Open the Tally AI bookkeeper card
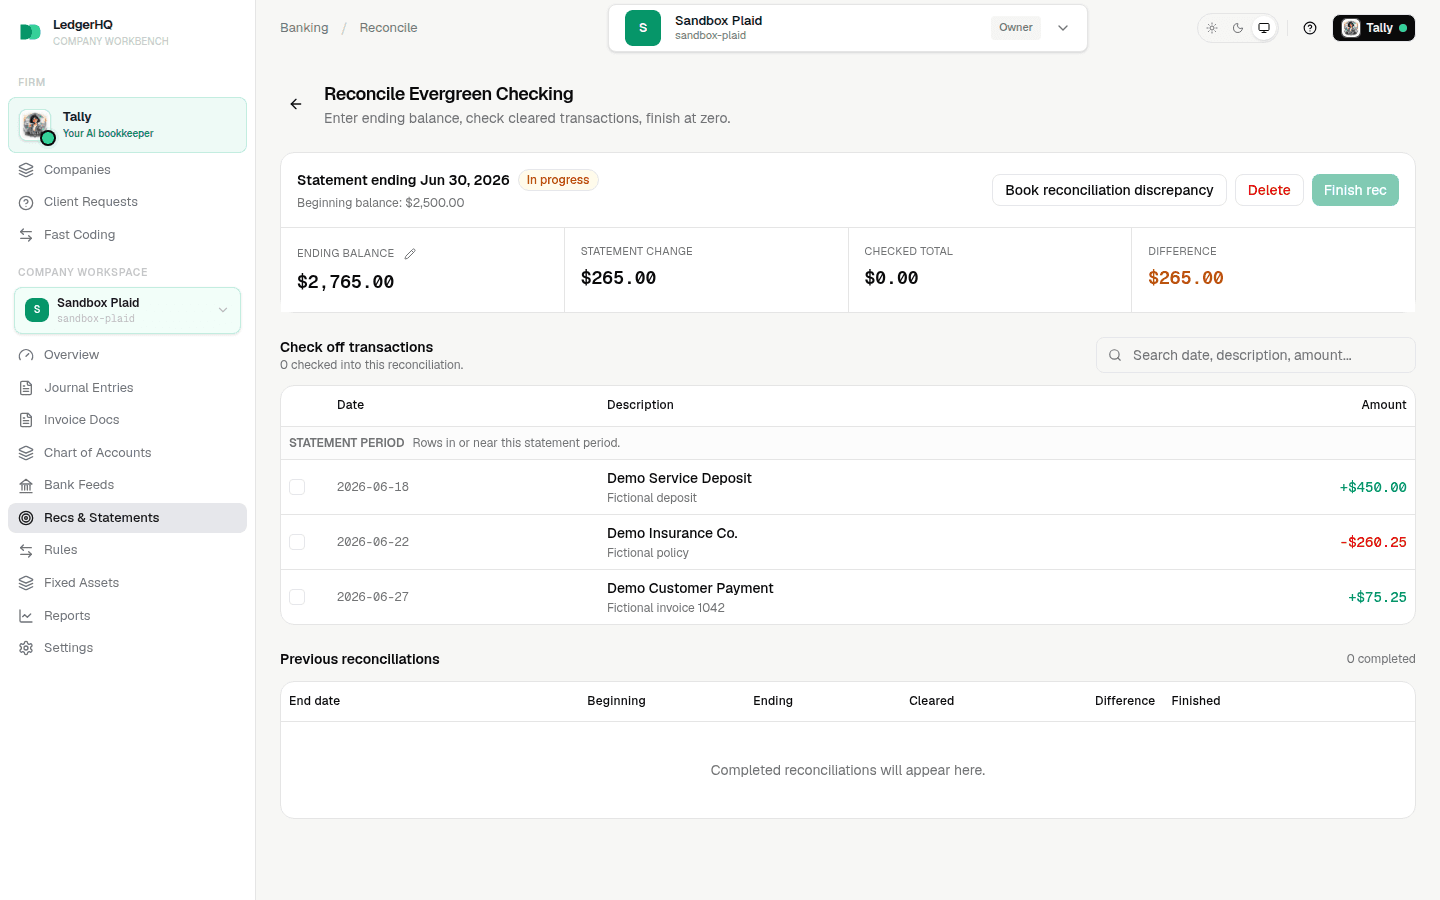1440x900 pixels. [x=128, y=125]
